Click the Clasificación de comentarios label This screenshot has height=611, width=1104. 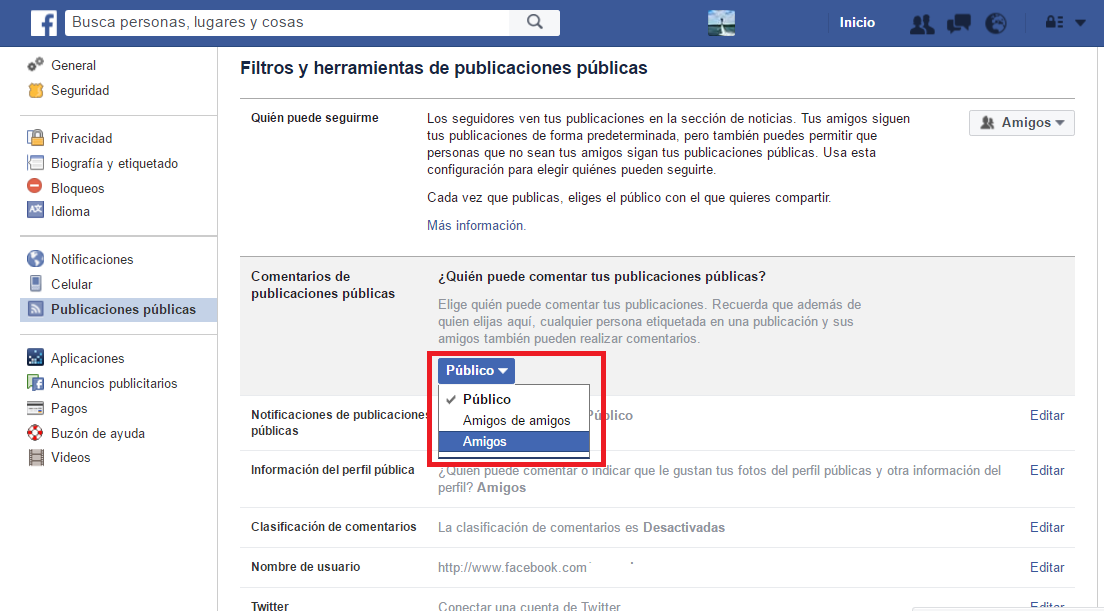click(x=334, y=527)
